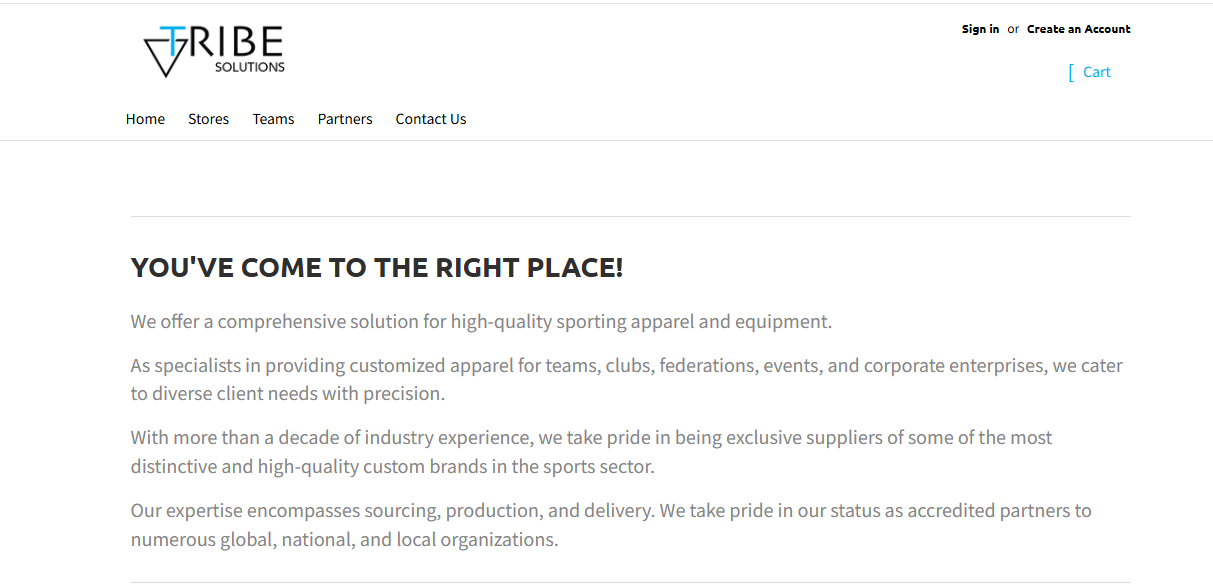Click the "You've come to the right place!" heading
This screenshot has width=1213, height=587.
point(377,268)
